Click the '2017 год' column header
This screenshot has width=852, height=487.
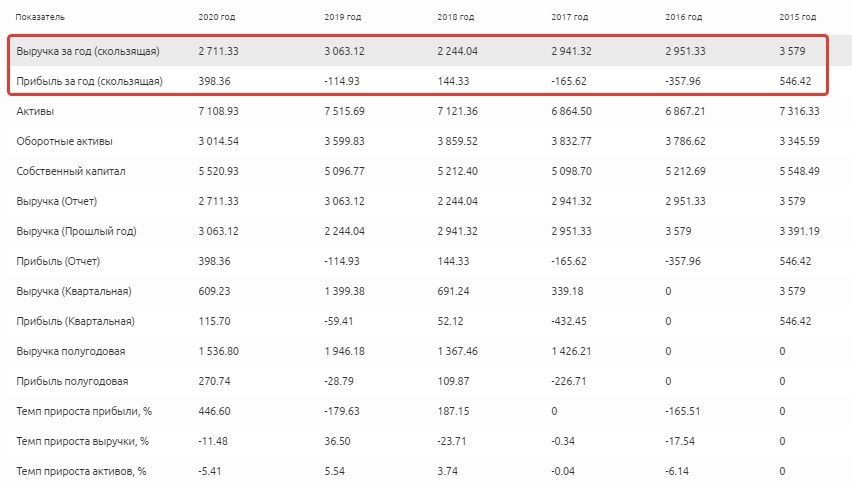tap(571, 17)
